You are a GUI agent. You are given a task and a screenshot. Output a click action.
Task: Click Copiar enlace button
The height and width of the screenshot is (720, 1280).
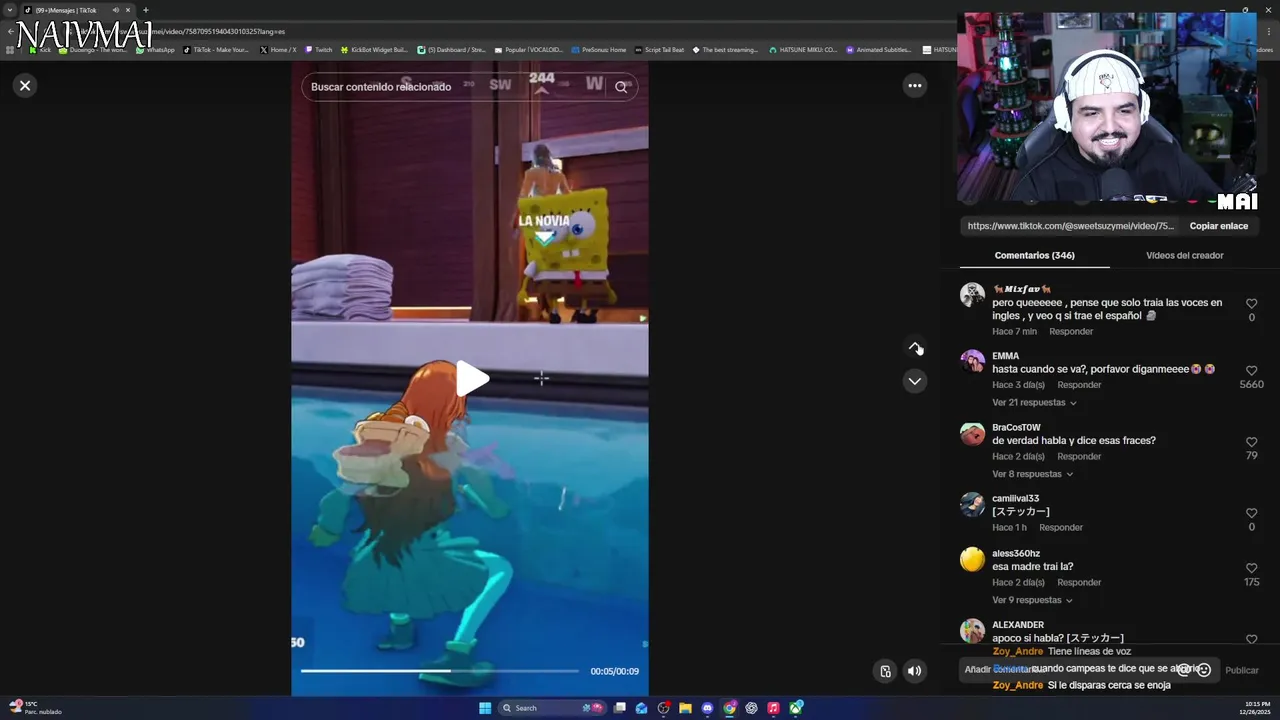pyautogui.click(x=1218, y=226)
